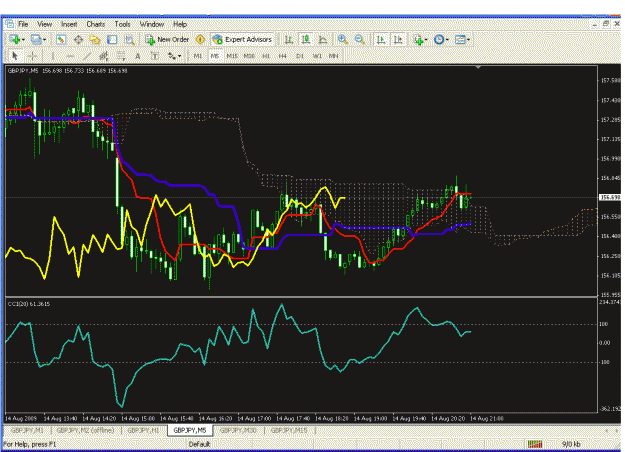The width and height of the screenshot is (625, 452).
Task: Select the Trendline tool
Action: [86, 56]
